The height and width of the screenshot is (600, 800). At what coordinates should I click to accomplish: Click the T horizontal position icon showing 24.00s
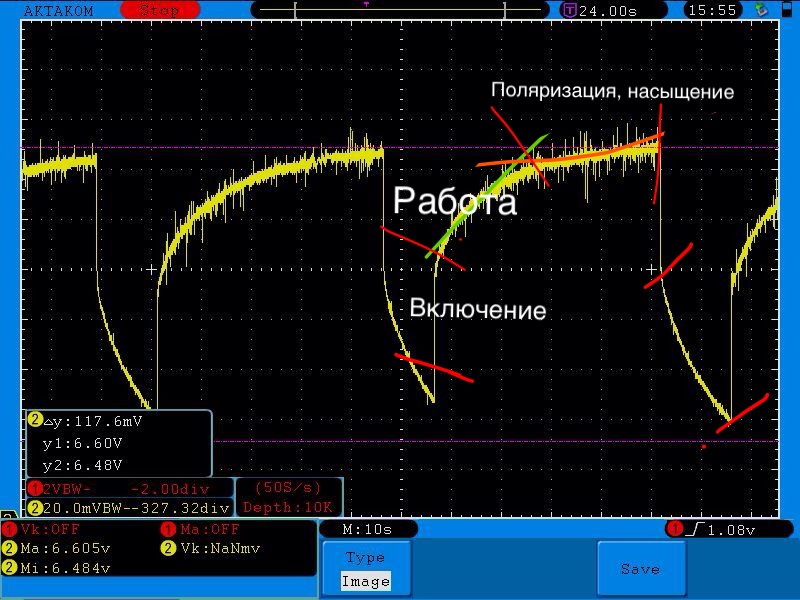pos(568,10)
